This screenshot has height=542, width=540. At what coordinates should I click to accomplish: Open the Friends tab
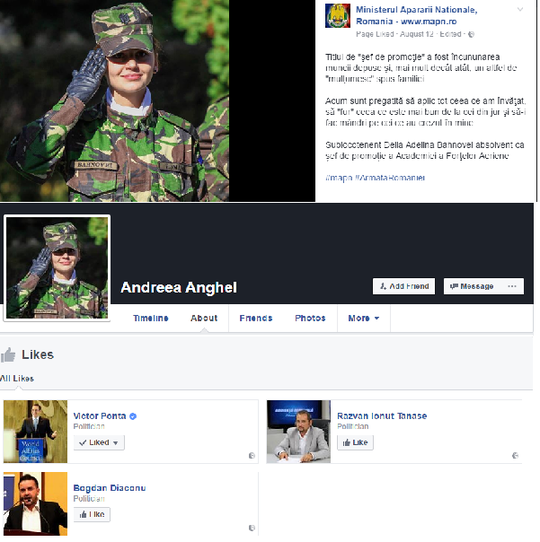[256, 318]
